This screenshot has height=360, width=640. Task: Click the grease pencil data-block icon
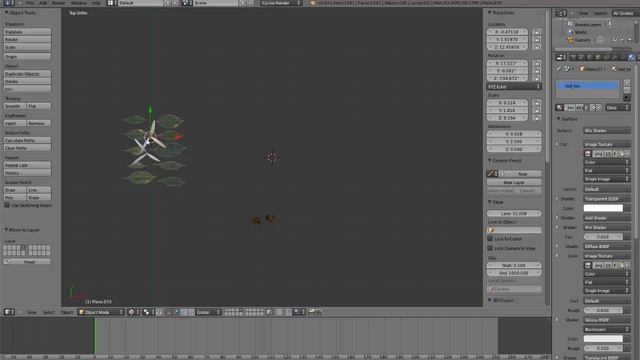pyautogui.click(x=492, y=174)
